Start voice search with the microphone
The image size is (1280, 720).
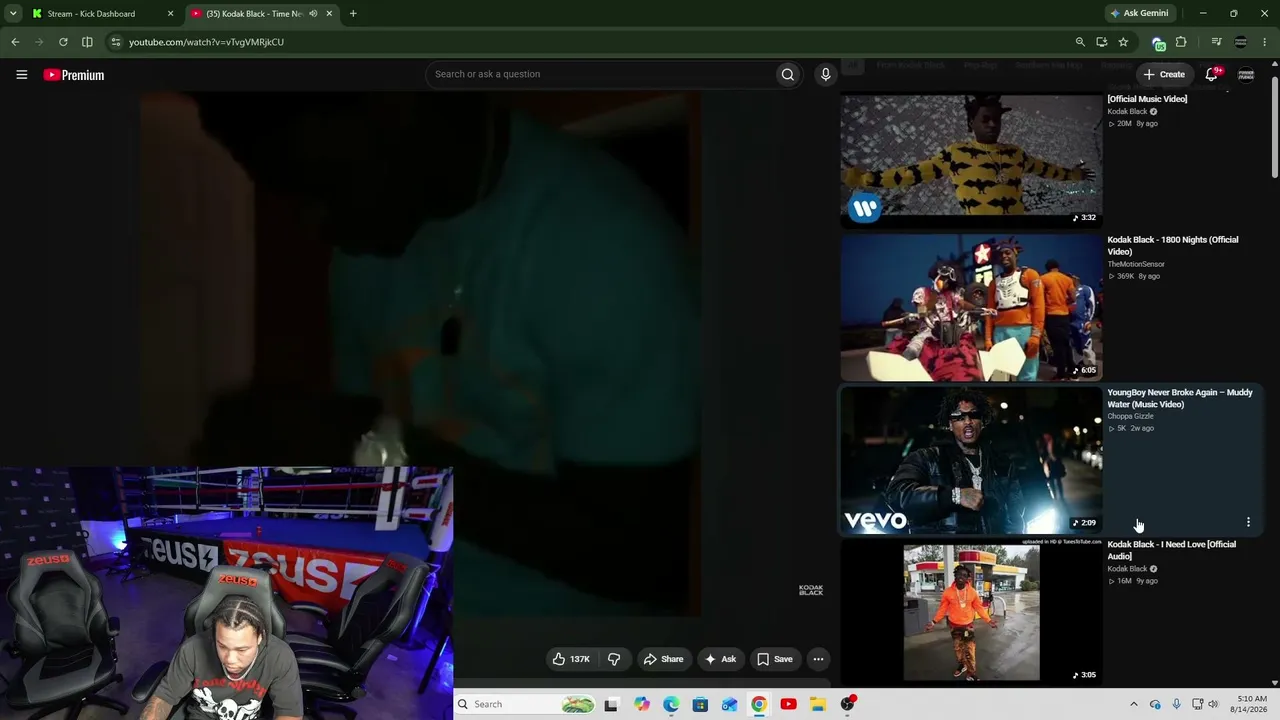(825, 74)
